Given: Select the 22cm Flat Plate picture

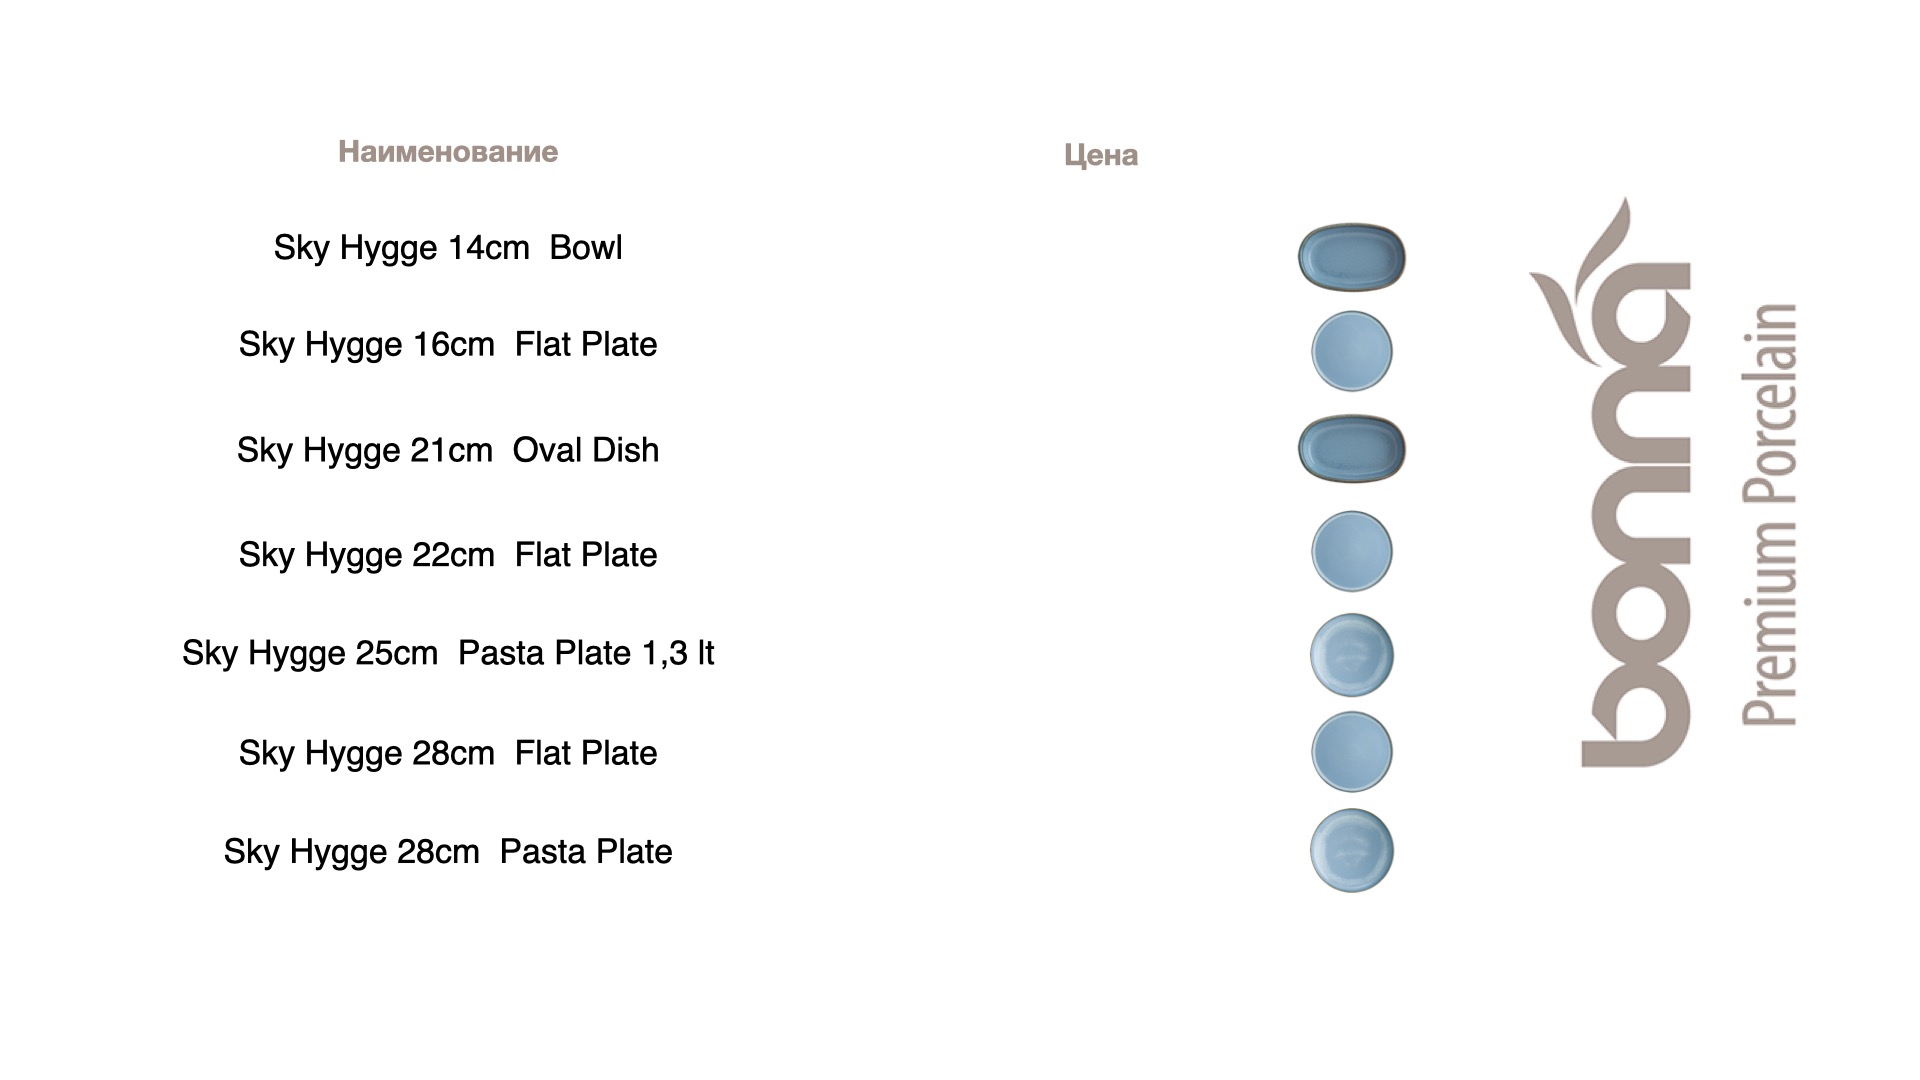Looking at the screenshot, I should (x=1351, y=551).
